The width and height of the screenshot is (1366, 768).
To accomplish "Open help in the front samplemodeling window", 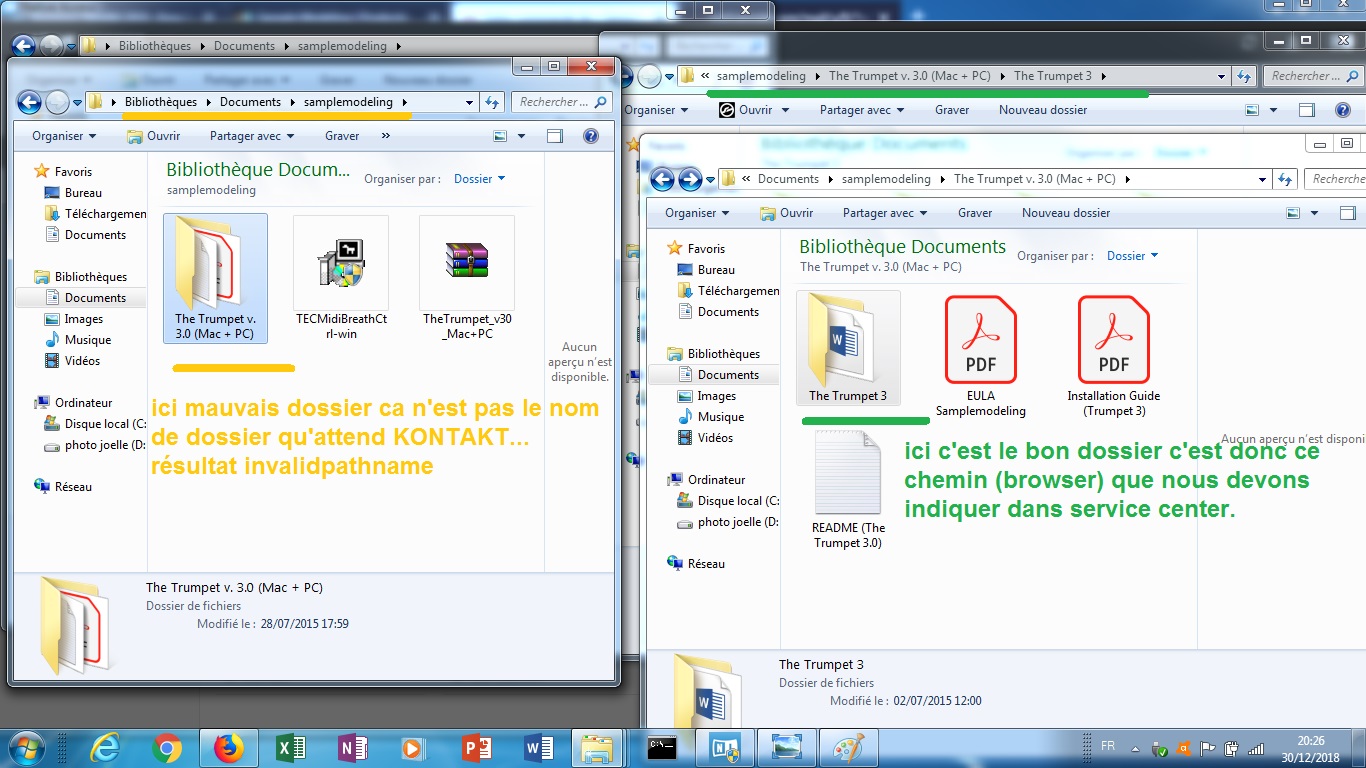I will point(590,136).
